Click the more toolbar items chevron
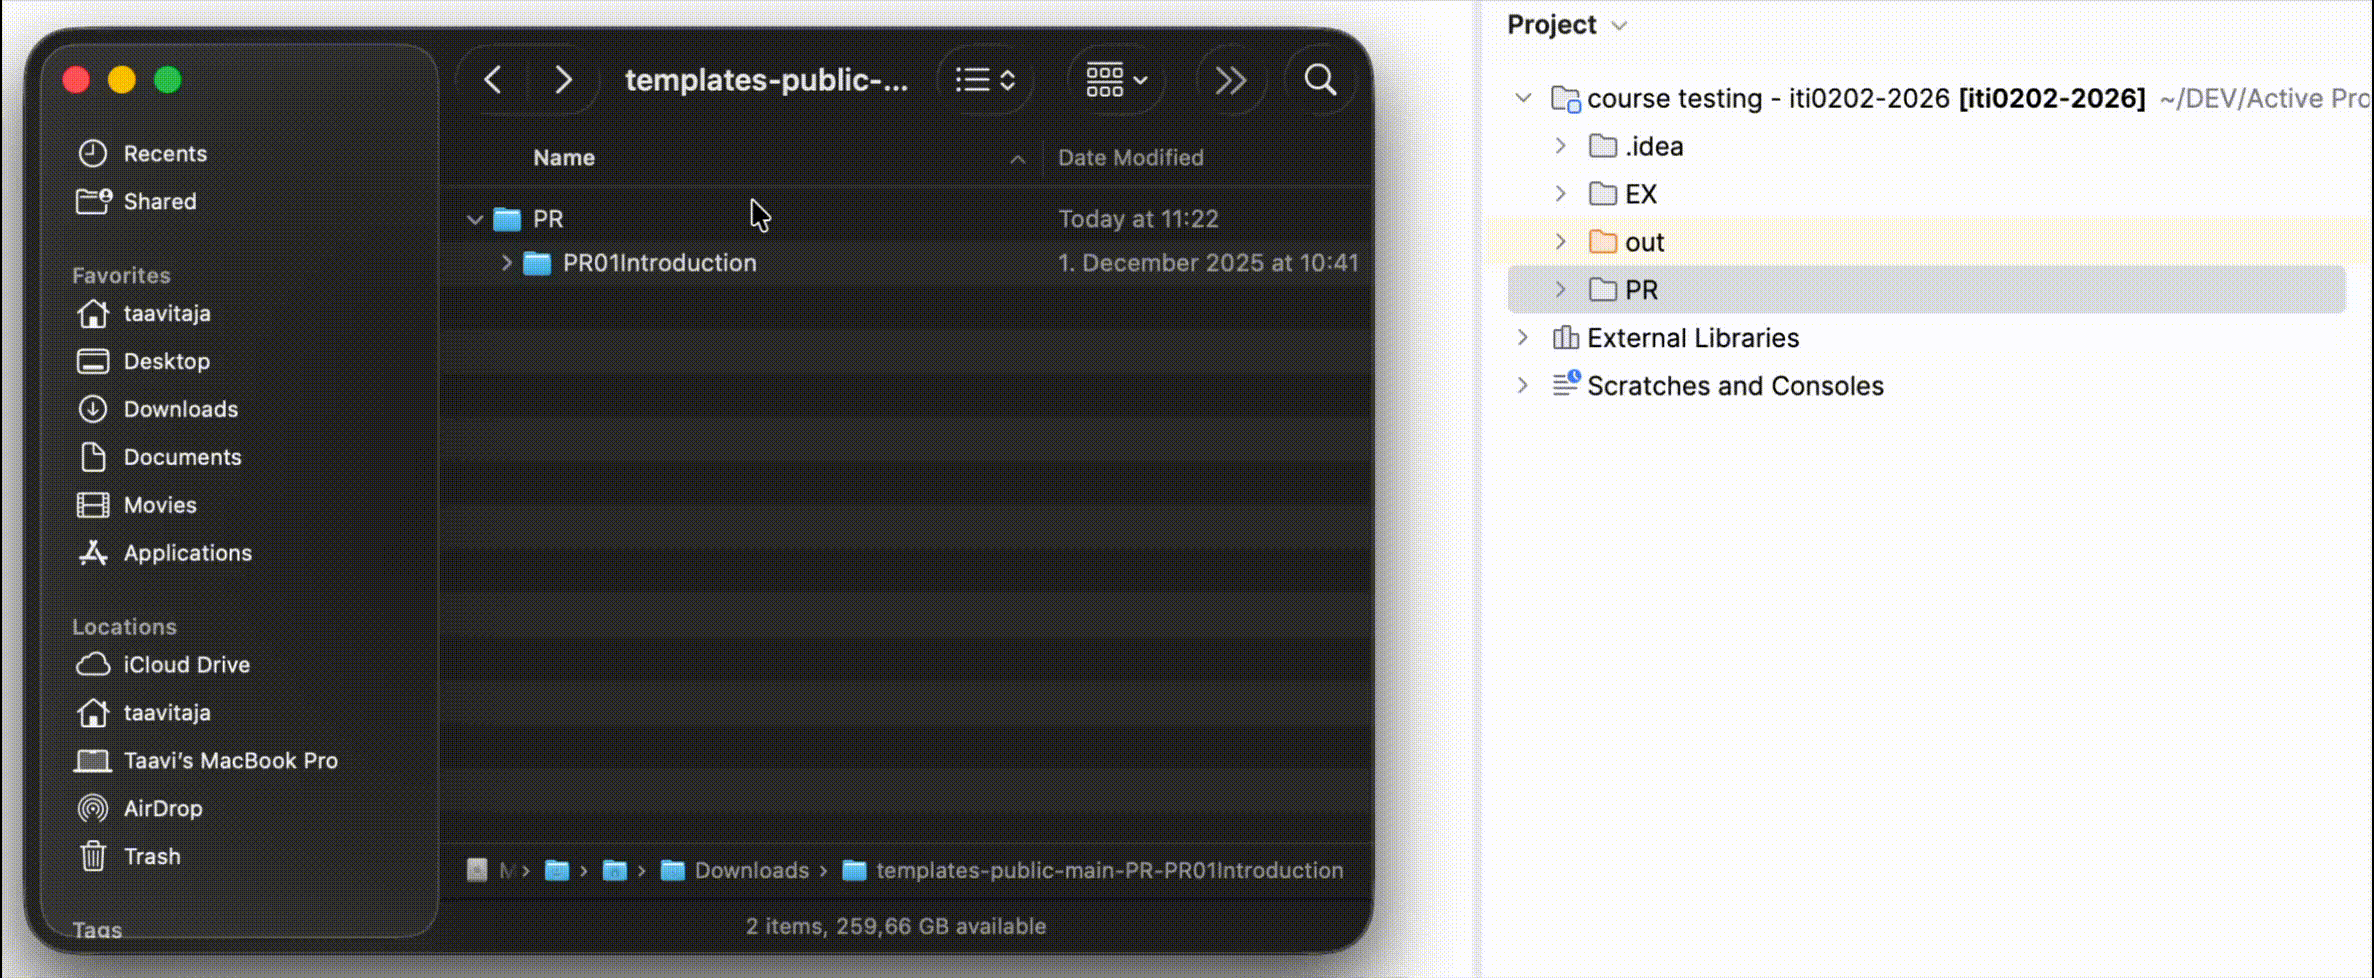 tap(1230, 80)
